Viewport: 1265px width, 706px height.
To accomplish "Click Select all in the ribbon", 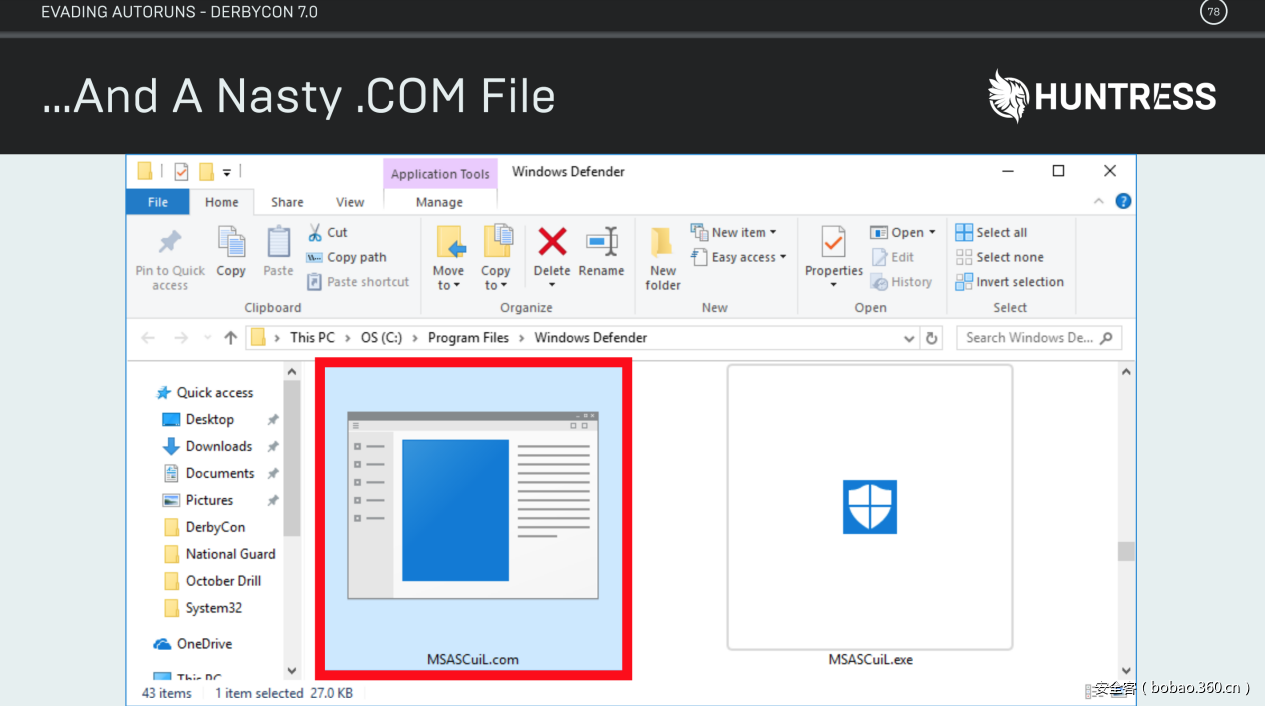I will click(1001, 232).
